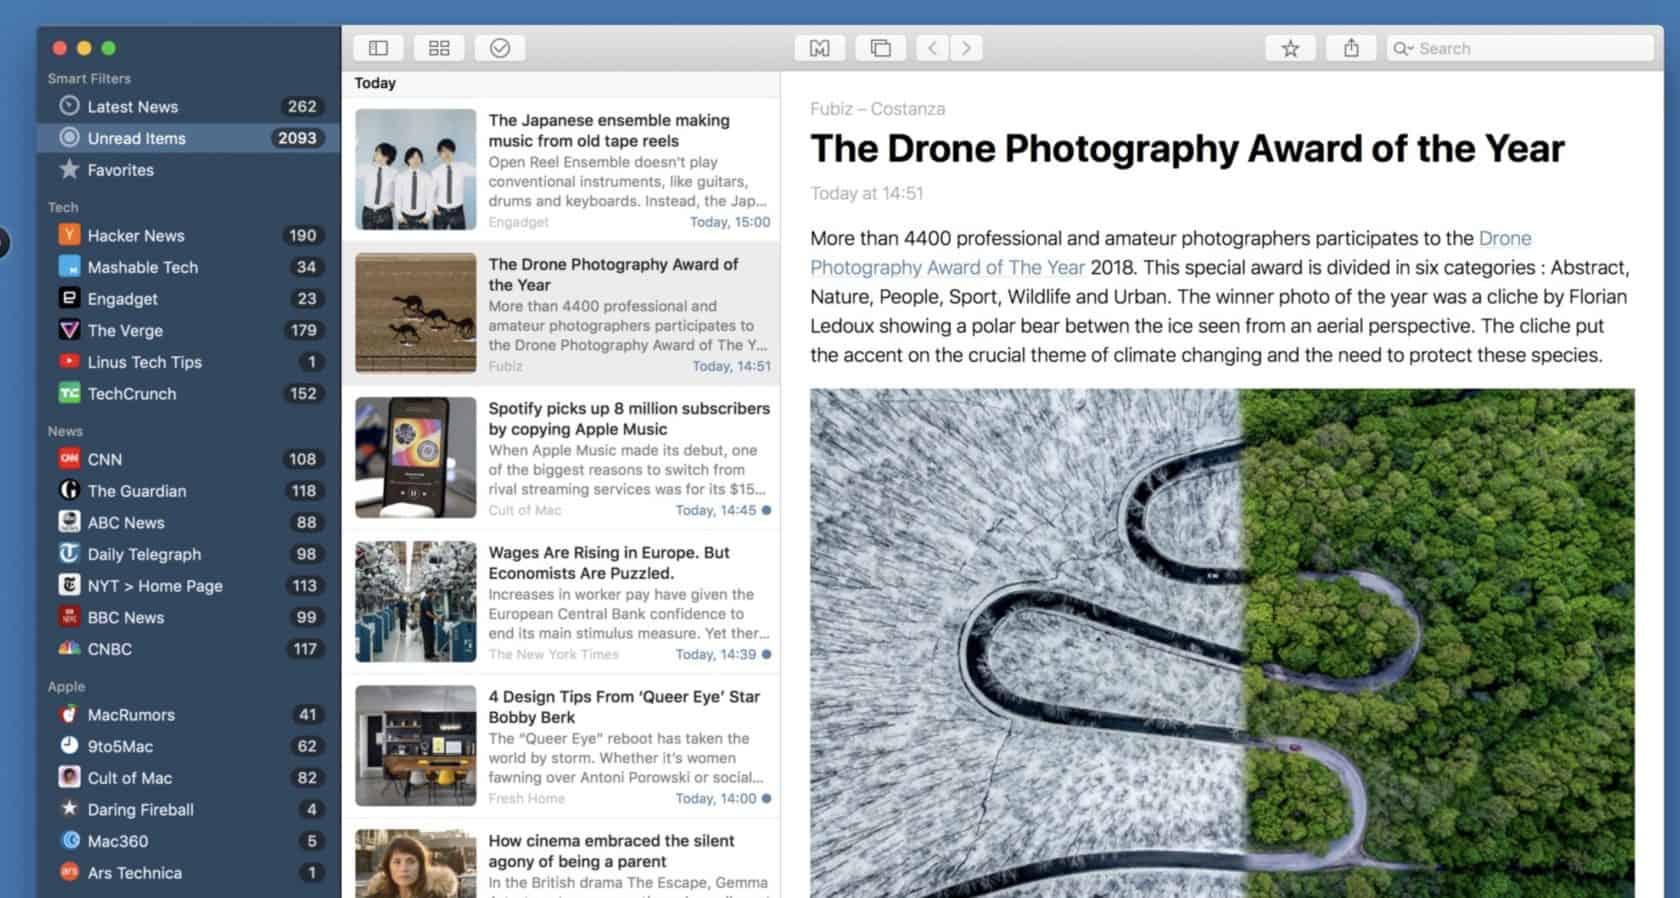Open the Daring Fireball feed
1680x898 pixels.
pos(189,809)
